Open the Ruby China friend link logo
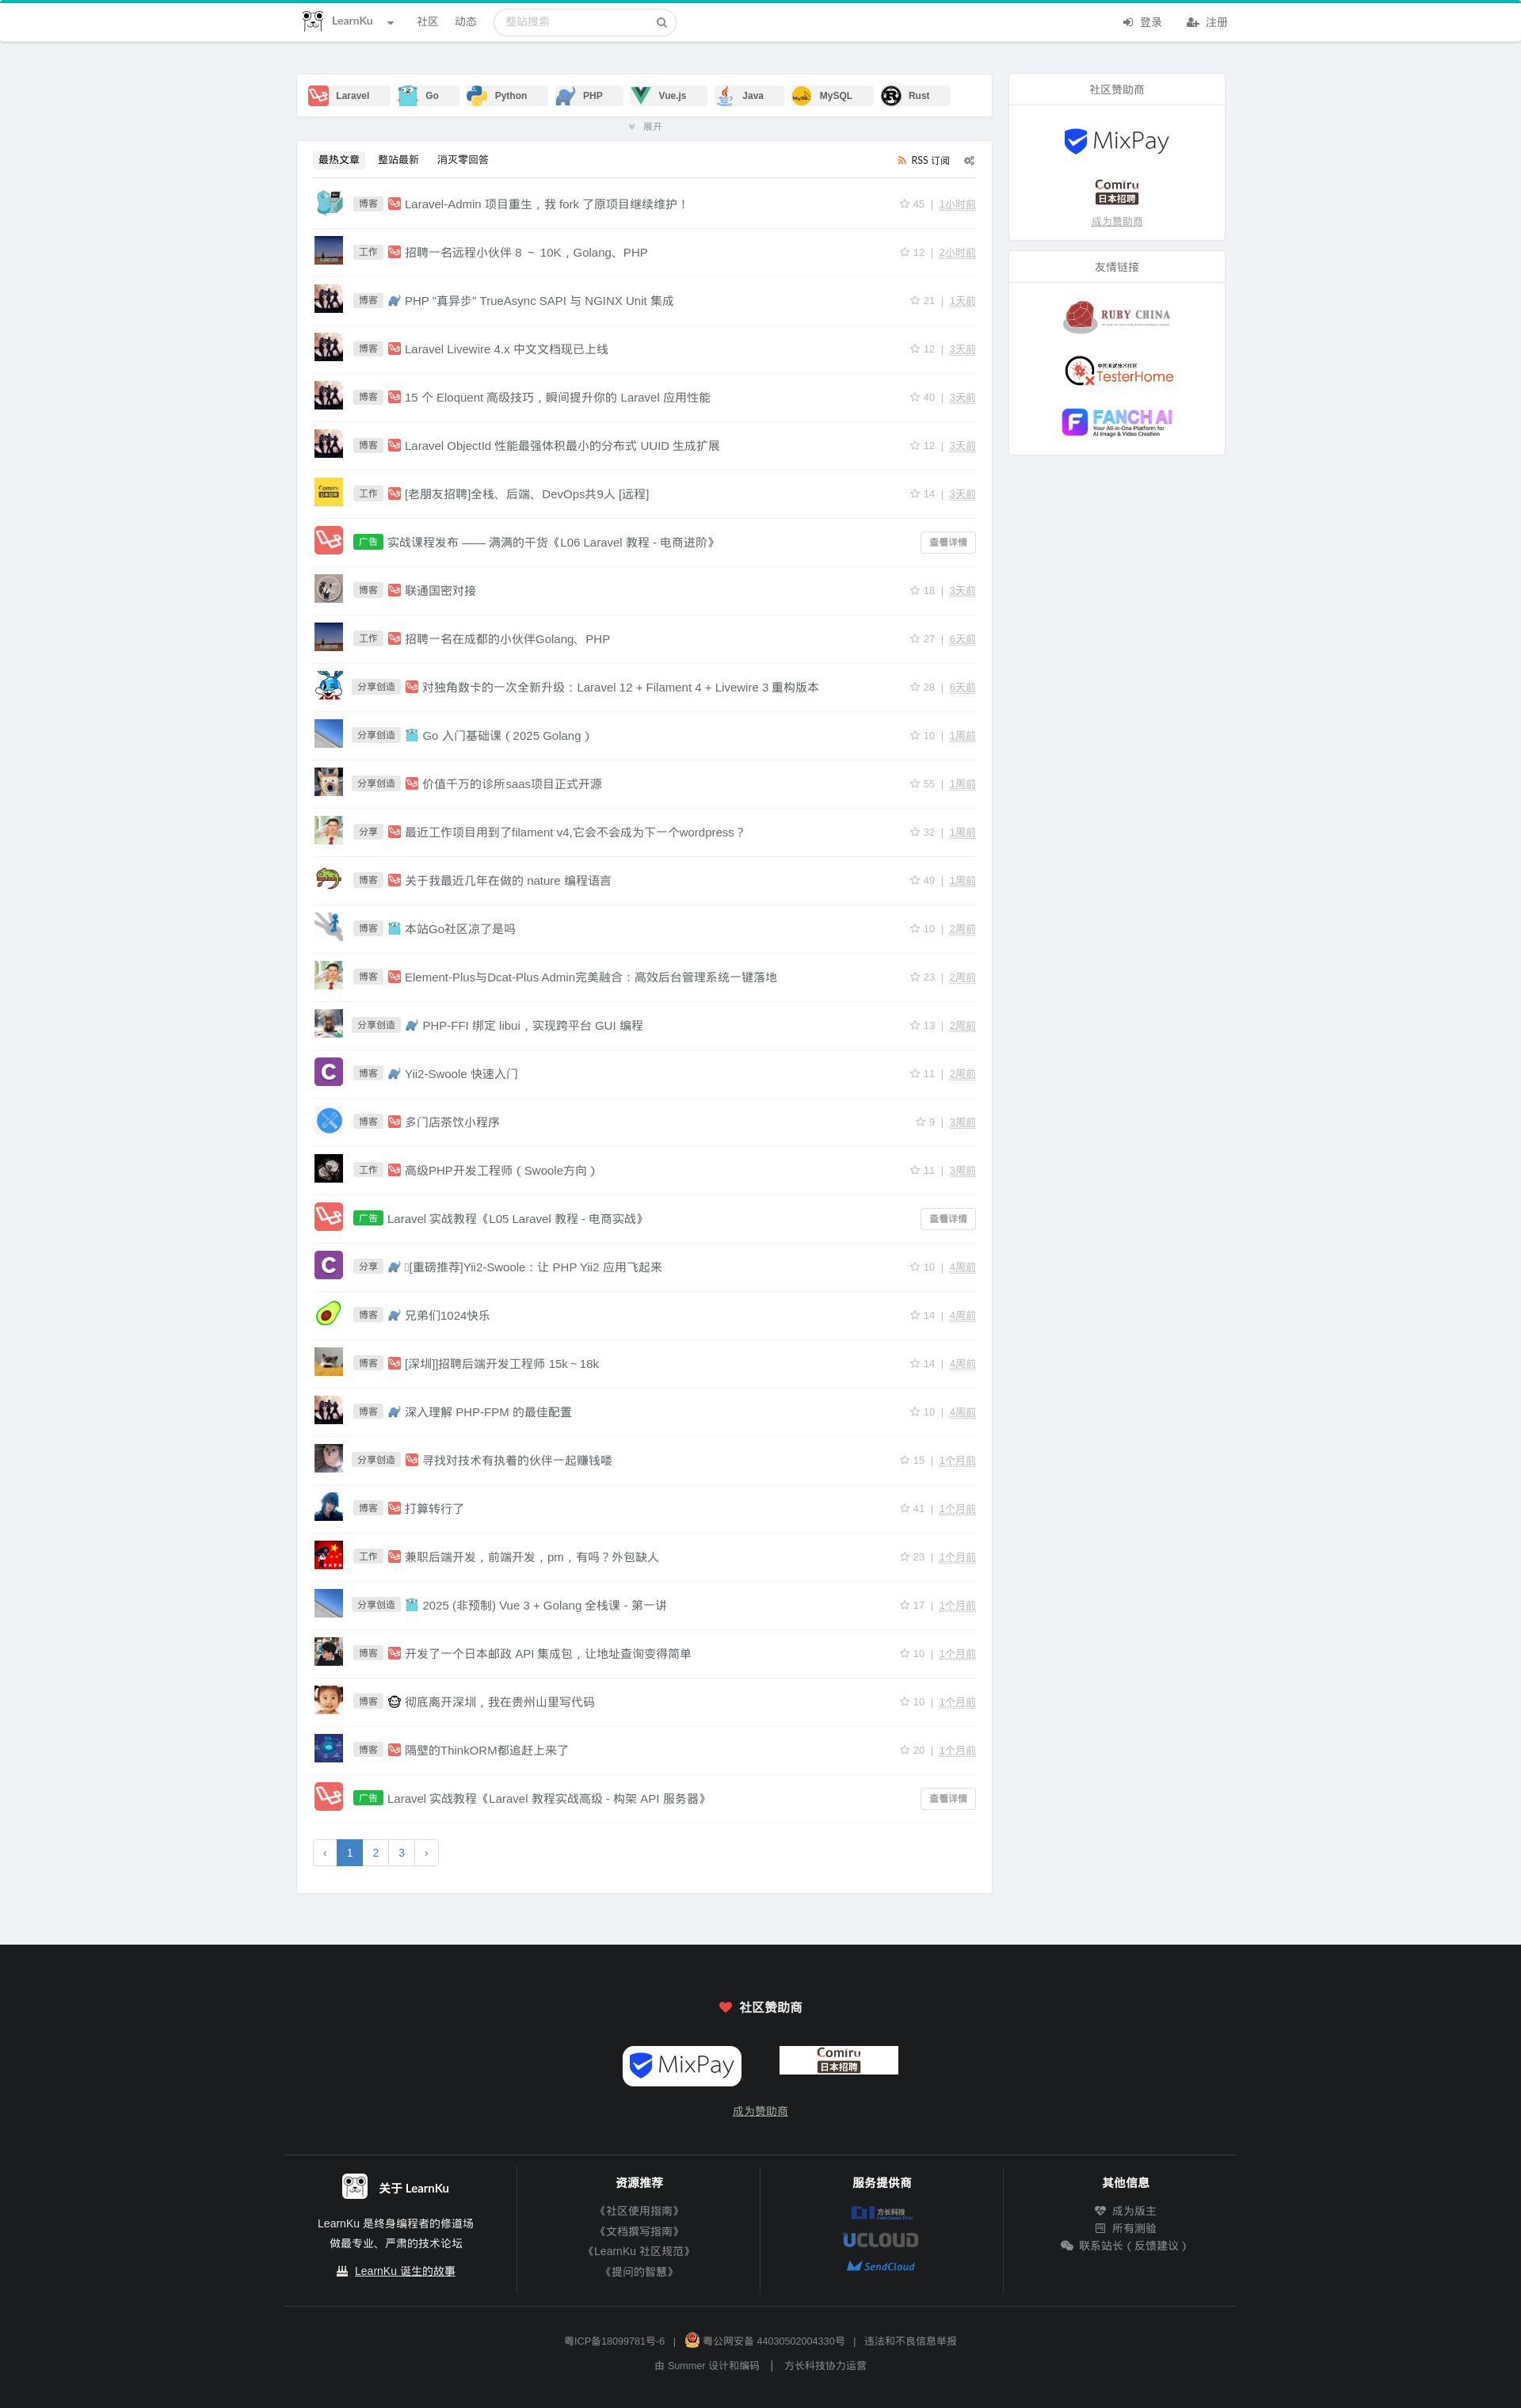This screenshot has height=2408, width=1521. click(x=1116, y=316)
